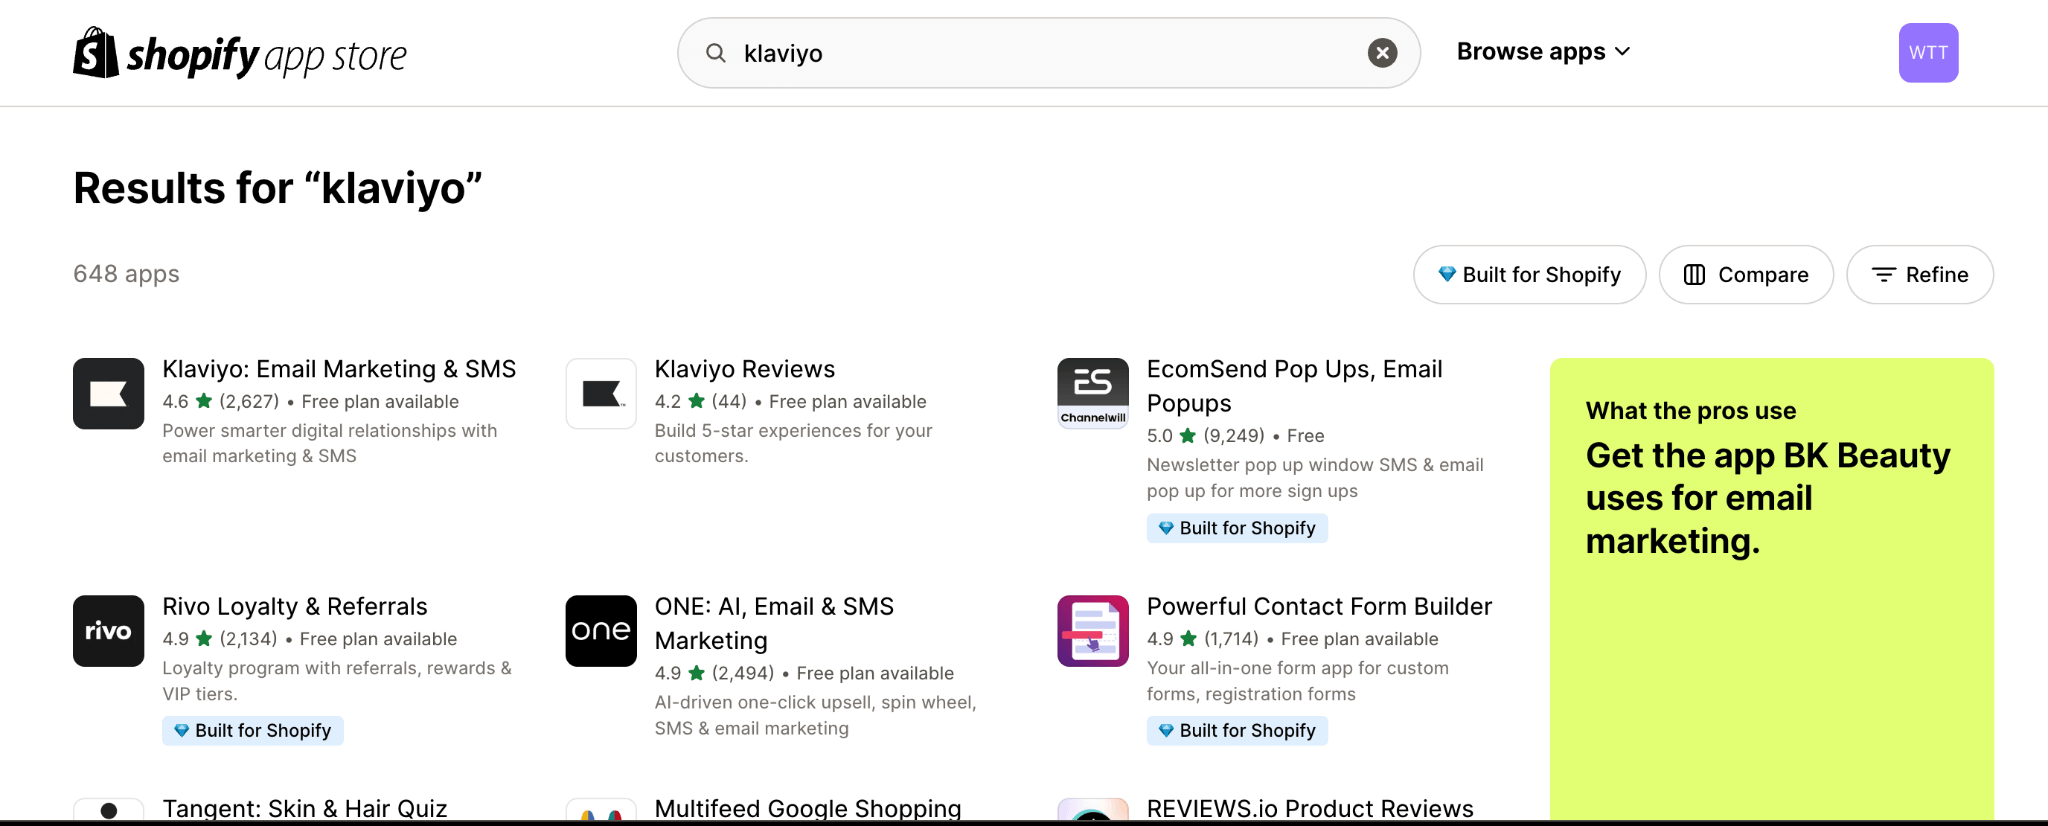2048x826 pixels.
Task: Open the Compare apps button
Action: 1746,275
